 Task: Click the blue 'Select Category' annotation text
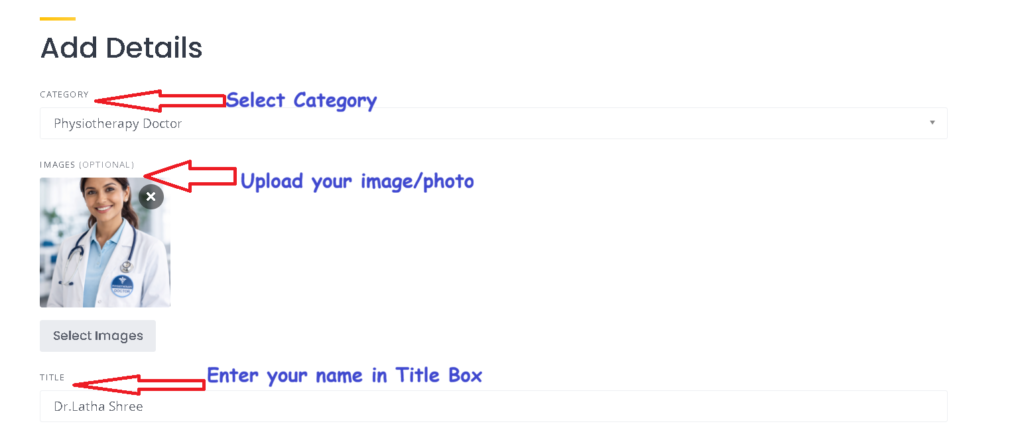(x=301, y=100)
